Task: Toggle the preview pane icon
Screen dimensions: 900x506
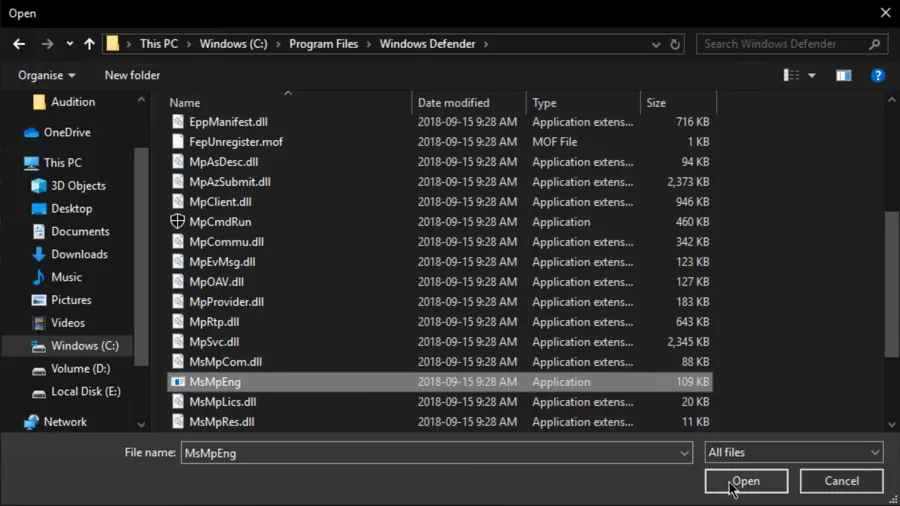Action: (x=843, y=75)
